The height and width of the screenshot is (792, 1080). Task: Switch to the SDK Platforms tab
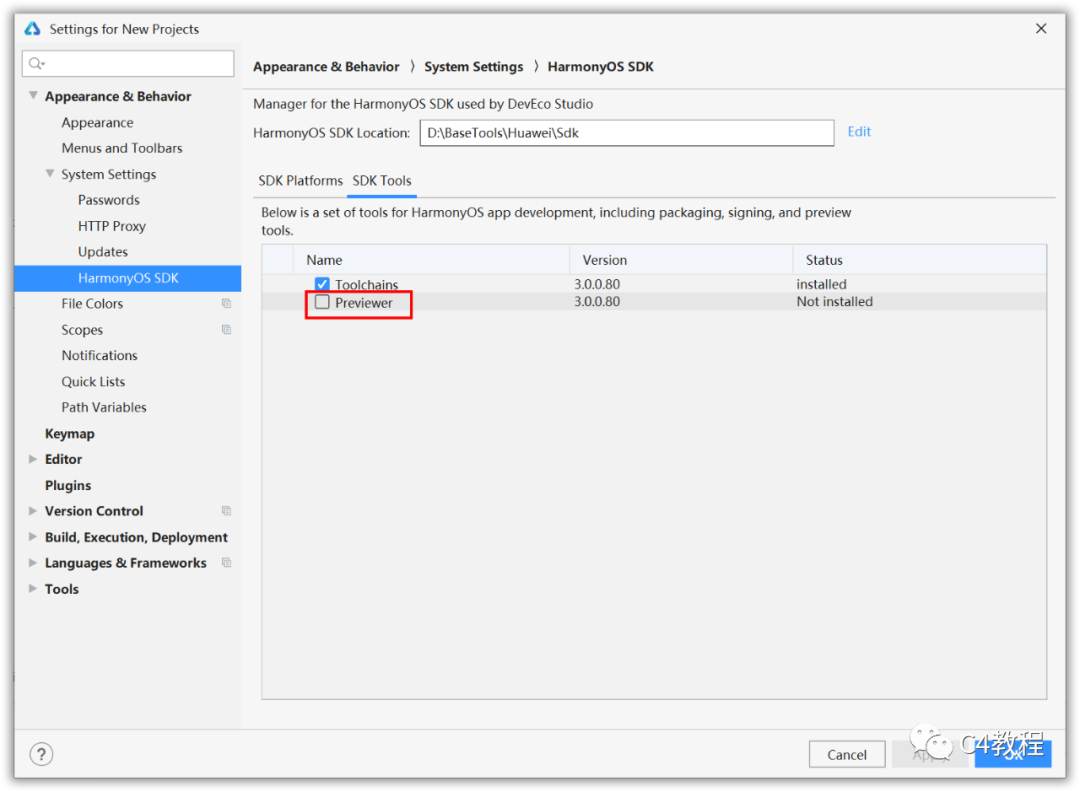(300, 180)
